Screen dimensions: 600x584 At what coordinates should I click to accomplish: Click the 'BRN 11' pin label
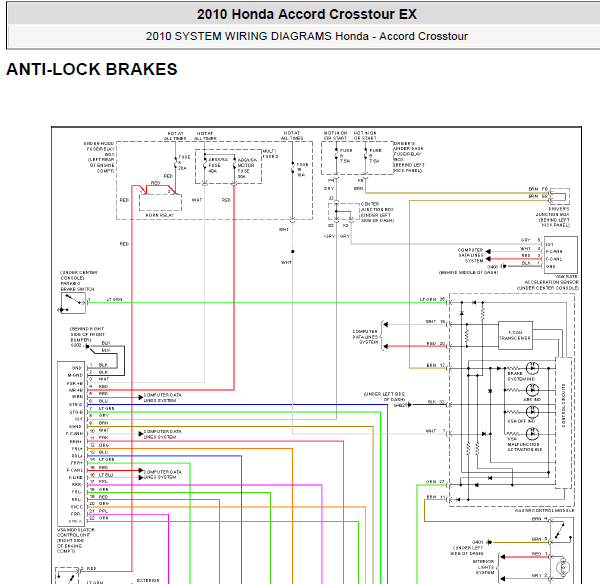(436, 497)
